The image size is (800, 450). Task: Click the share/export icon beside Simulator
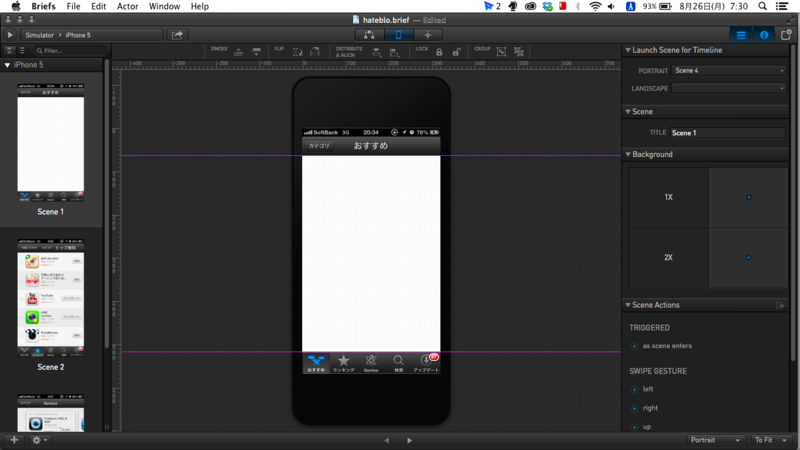[177, 35]
